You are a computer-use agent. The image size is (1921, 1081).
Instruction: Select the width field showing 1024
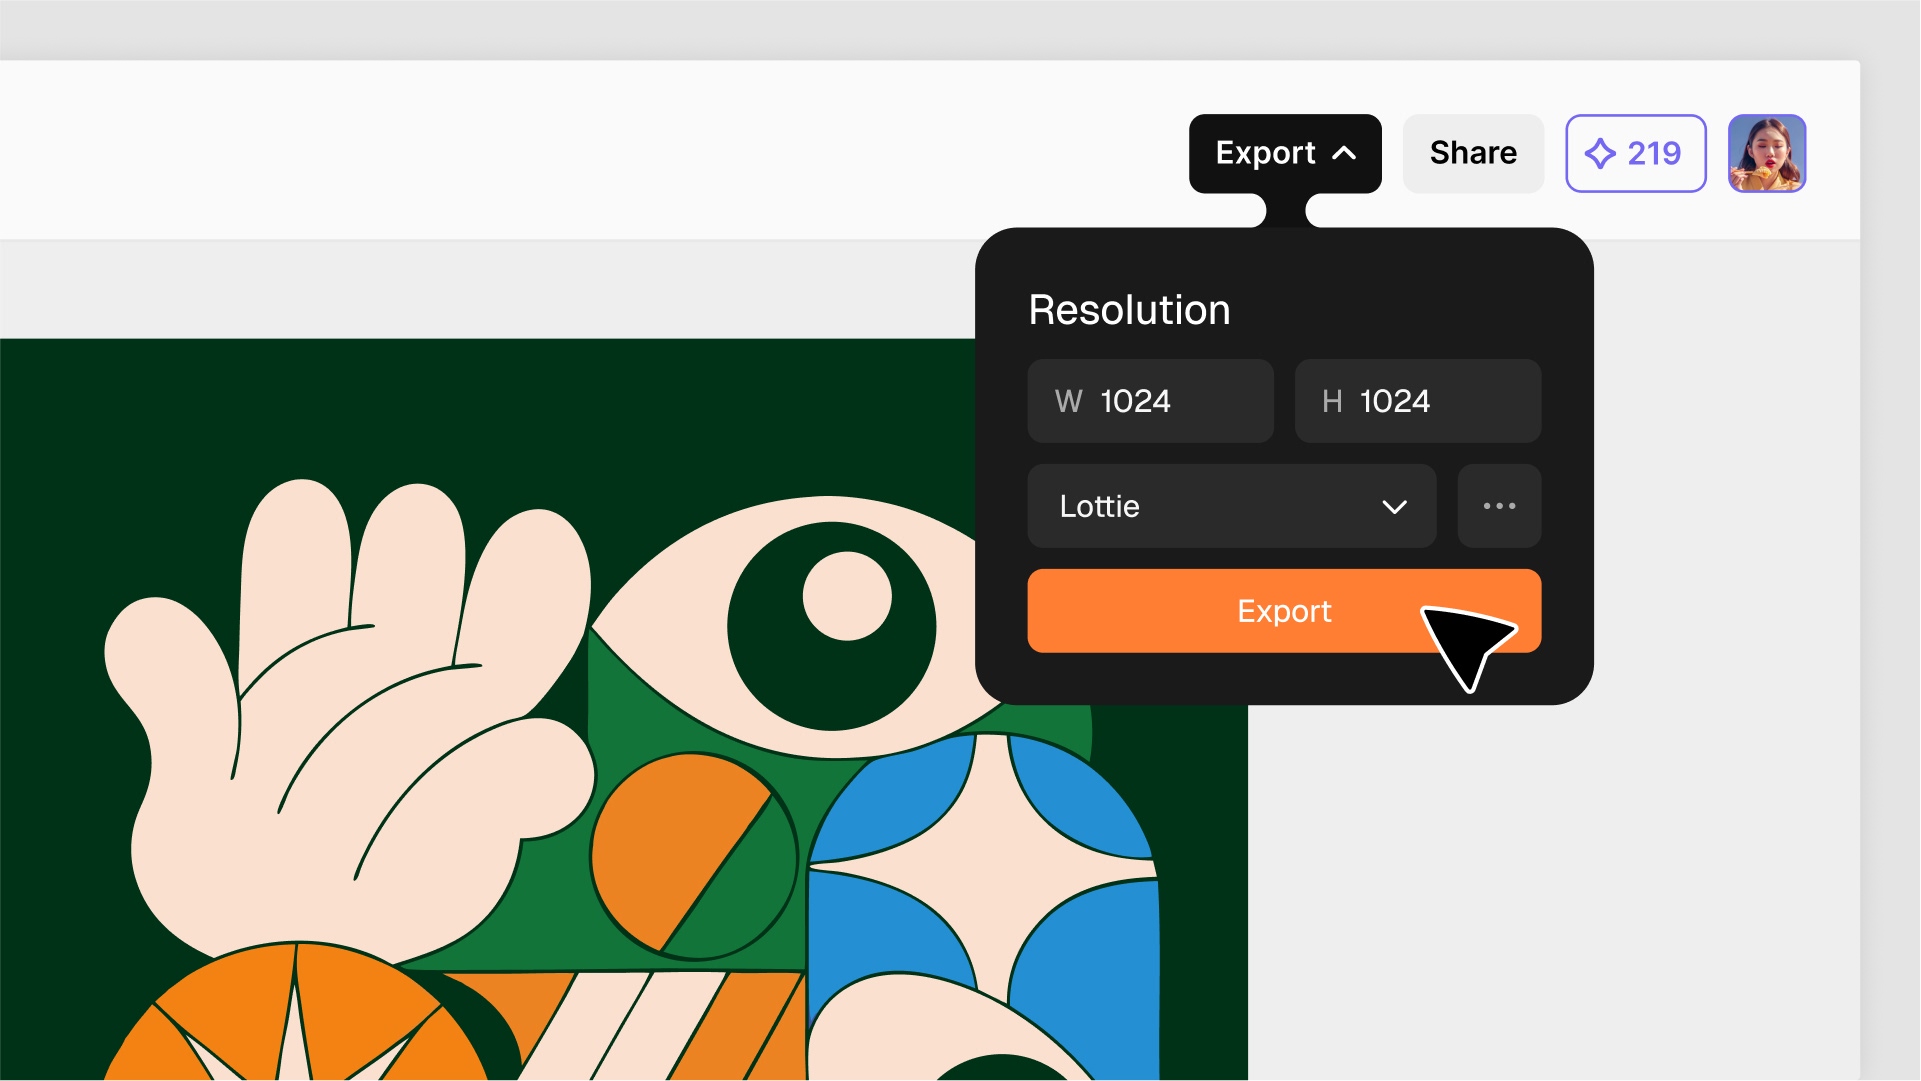(1150, 401)
